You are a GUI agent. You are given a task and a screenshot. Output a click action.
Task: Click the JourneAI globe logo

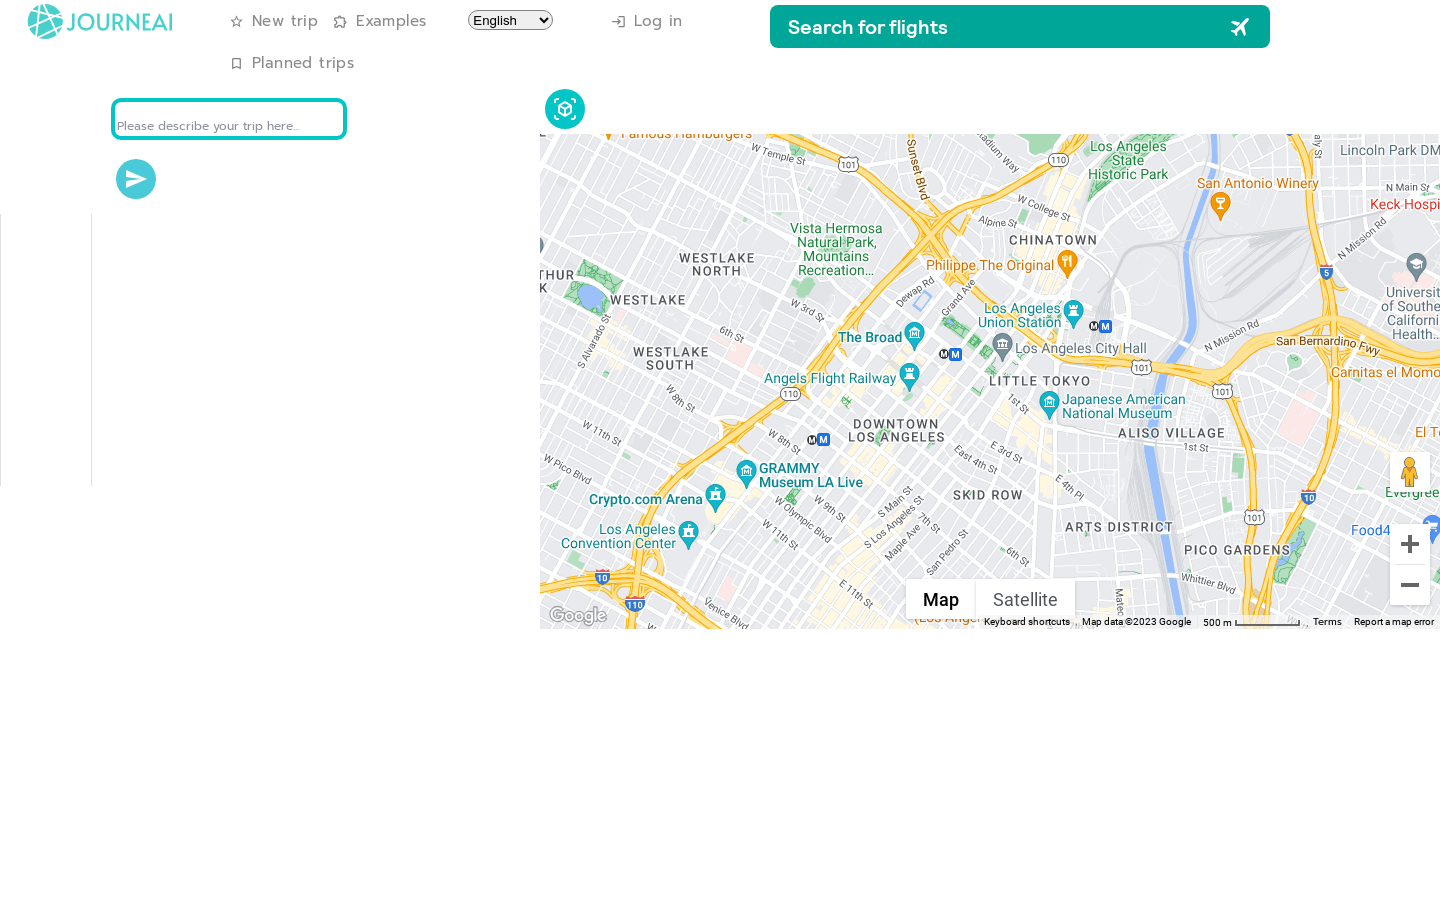[x=45, y=22]
